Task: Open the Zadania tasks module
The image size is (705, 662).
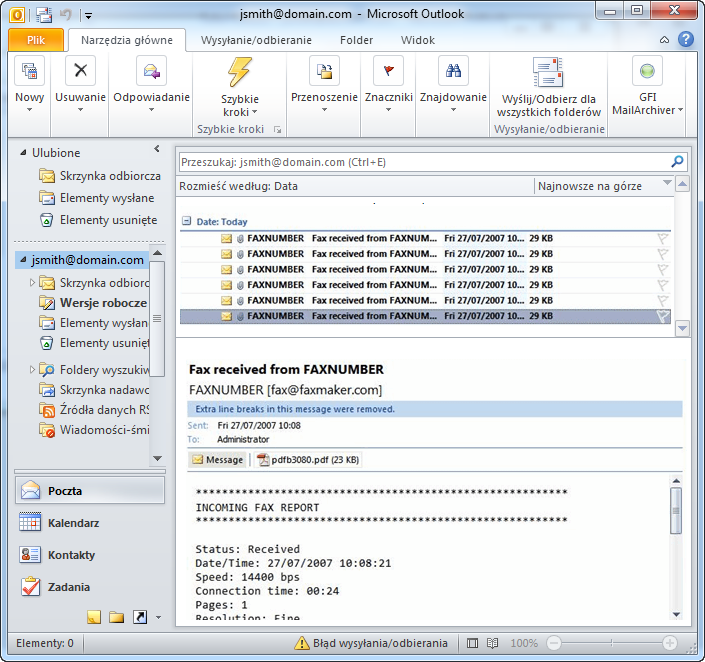Action: 90,586
